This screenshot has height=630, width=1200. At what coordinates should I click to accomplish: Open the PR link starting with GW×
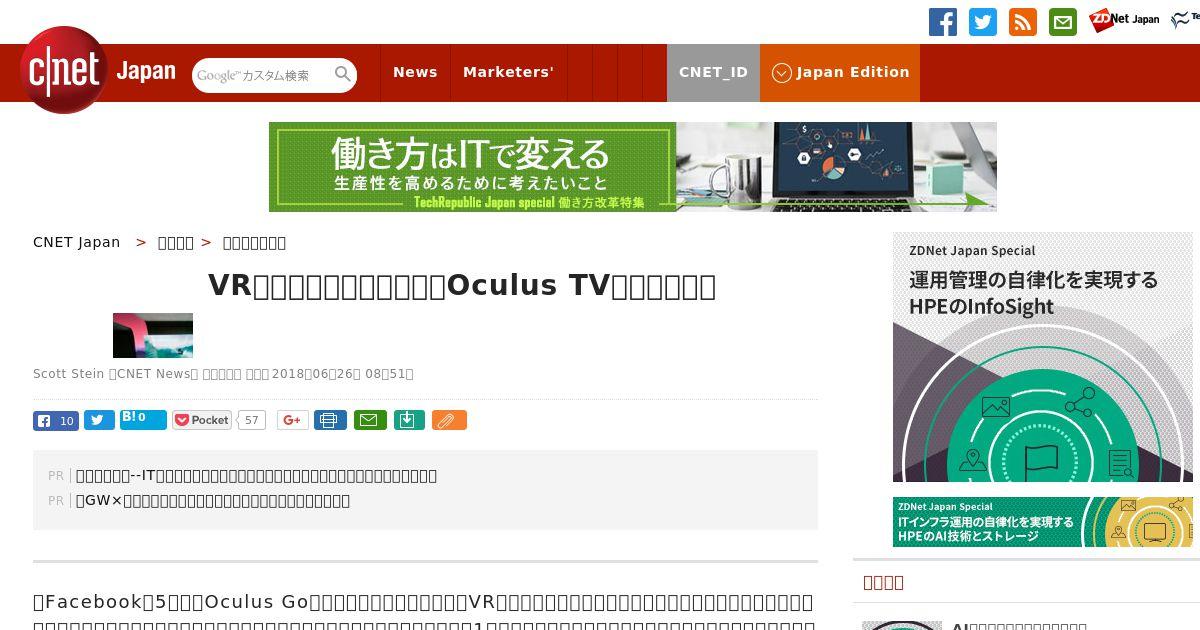pyautogui.click(x=213, y=500)
